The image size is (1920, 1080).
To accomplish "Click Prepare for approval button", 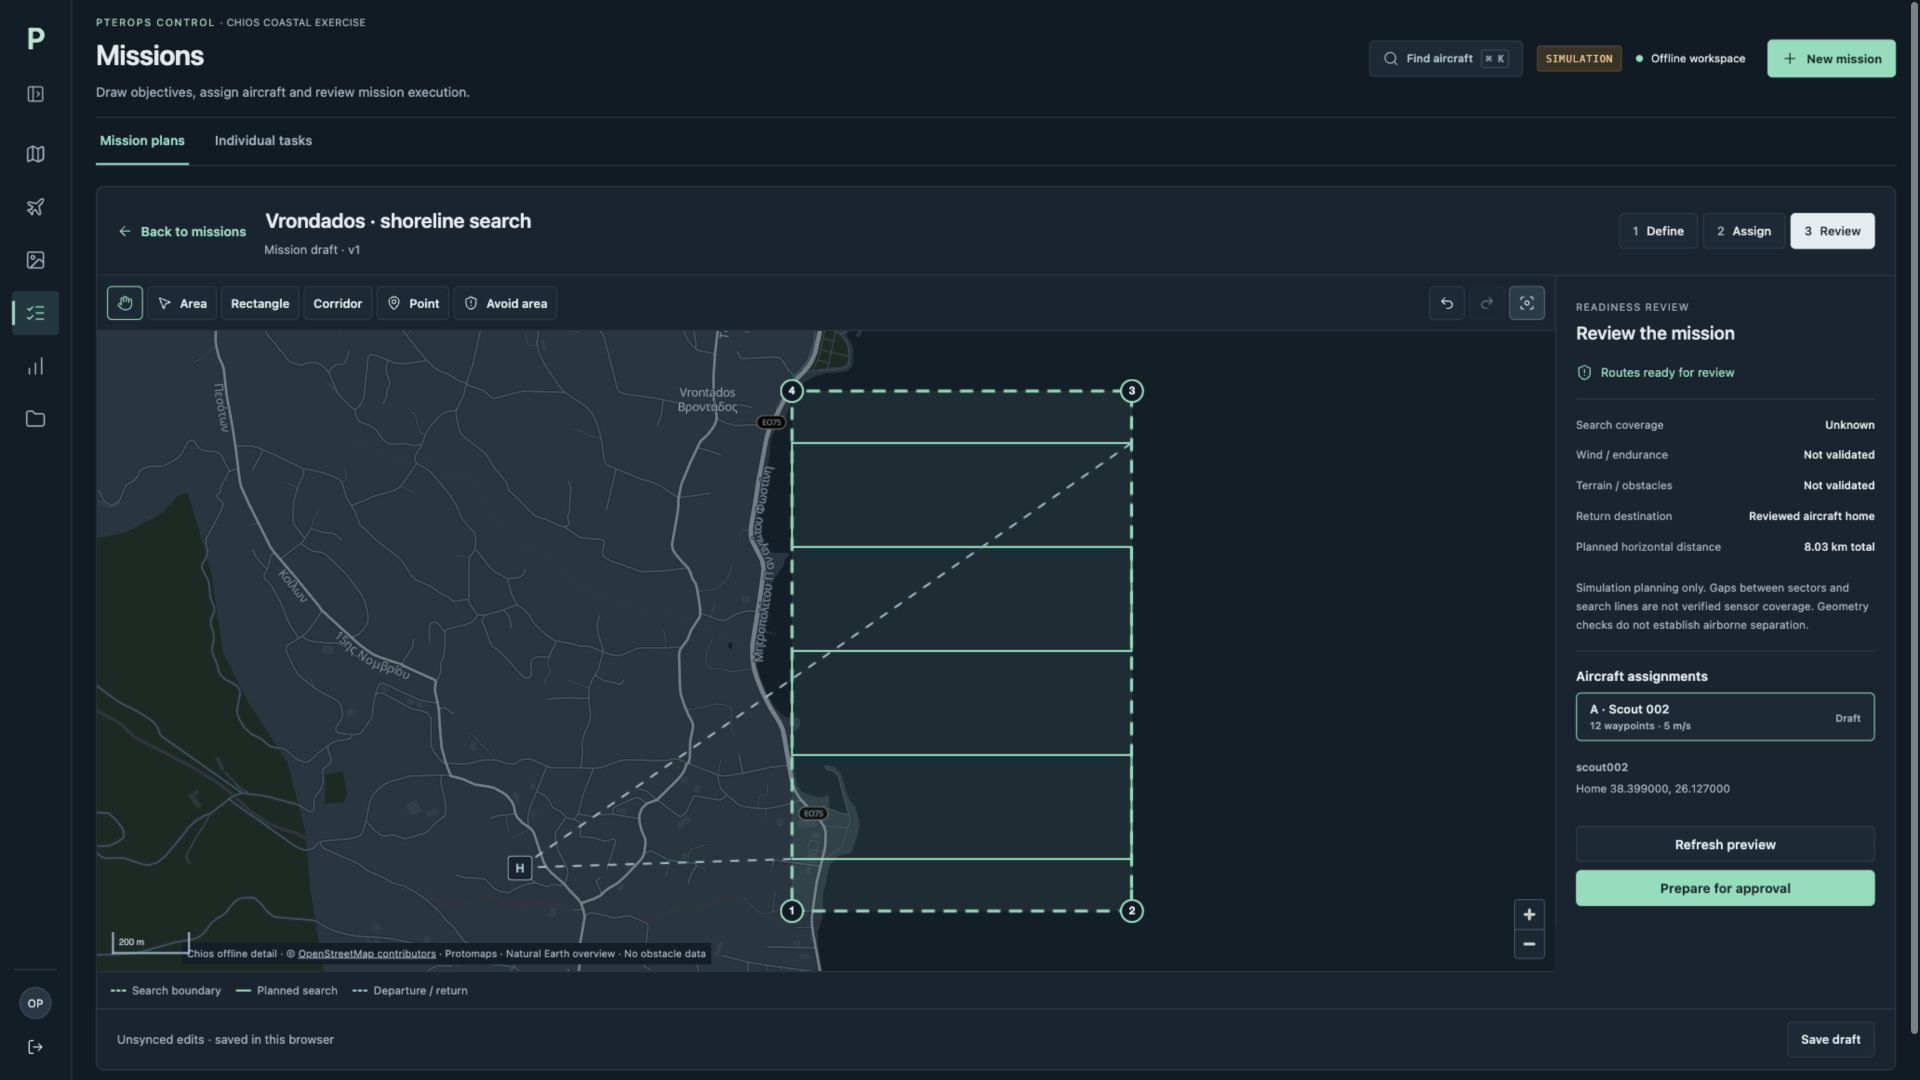I will click(1725, 888).
